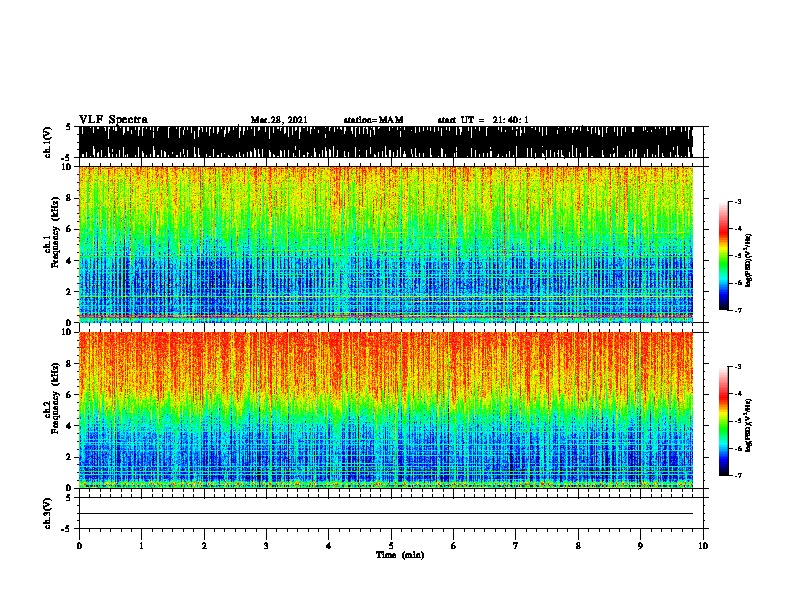Image resolution: width=792 pixels, height=612 pixels.
Task: Click the VLF Spectra title
Action: pos(113,120)
